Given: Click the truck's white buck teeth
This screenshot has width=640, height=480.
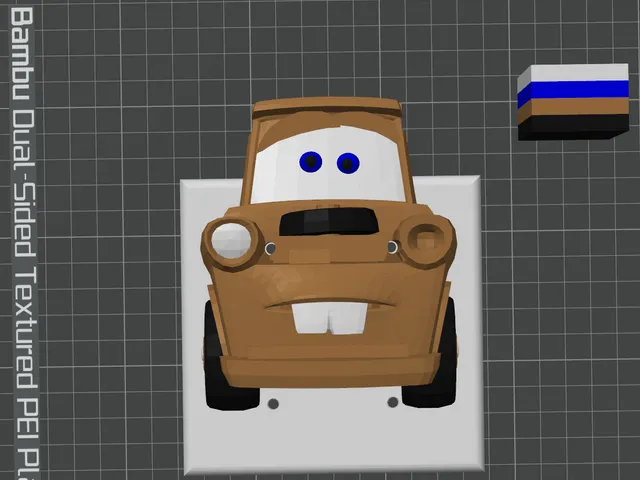Looking at the screenshot, I should tap(329, 318).
